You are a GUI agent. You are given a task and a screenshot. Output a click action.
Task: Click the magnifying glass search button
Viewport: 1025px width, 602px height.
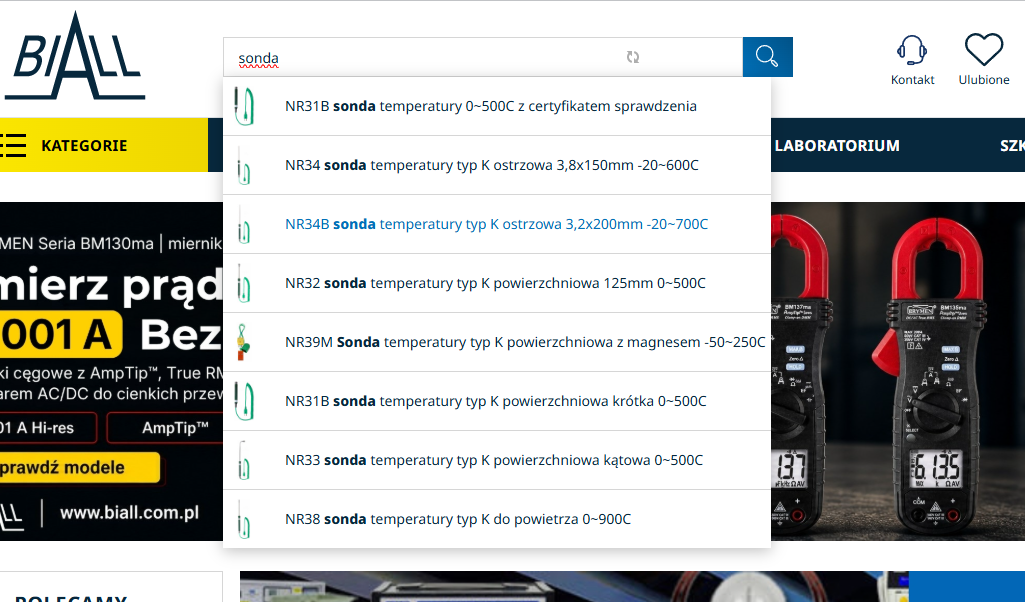pyautogui.click(x=767, y=57)
